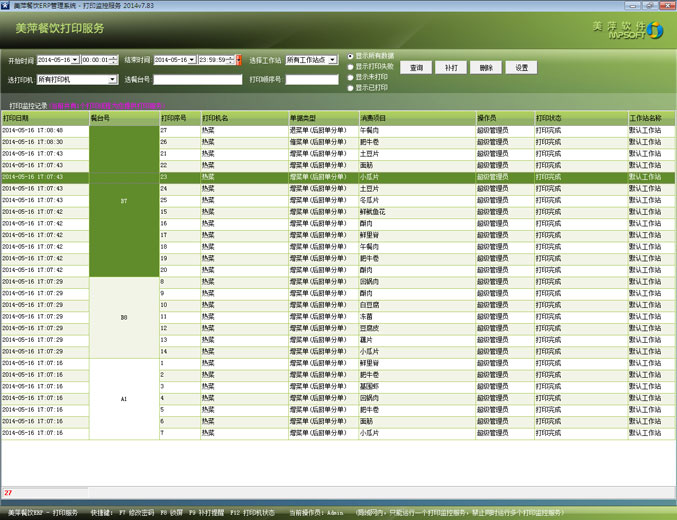
Task: Expand the 选打印机 dropdown
Action: (112, 79)
